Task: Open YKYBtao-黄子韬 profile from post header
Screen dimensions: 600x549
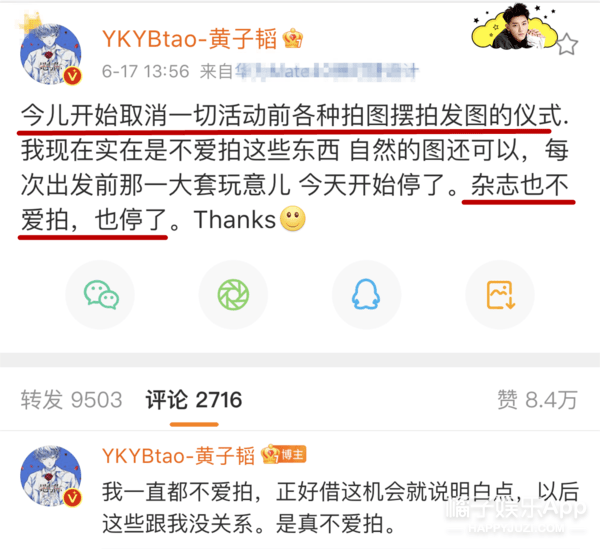Action: point(189,39)
